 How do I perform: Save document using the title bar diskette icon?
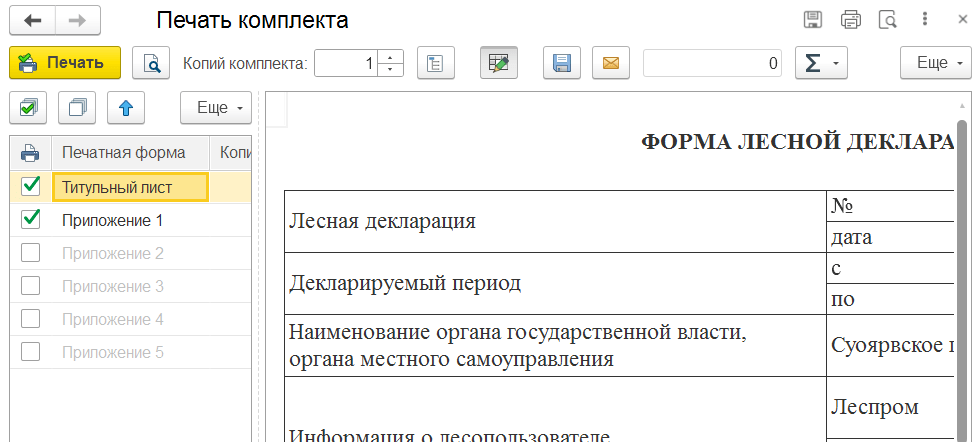(812, 20)
